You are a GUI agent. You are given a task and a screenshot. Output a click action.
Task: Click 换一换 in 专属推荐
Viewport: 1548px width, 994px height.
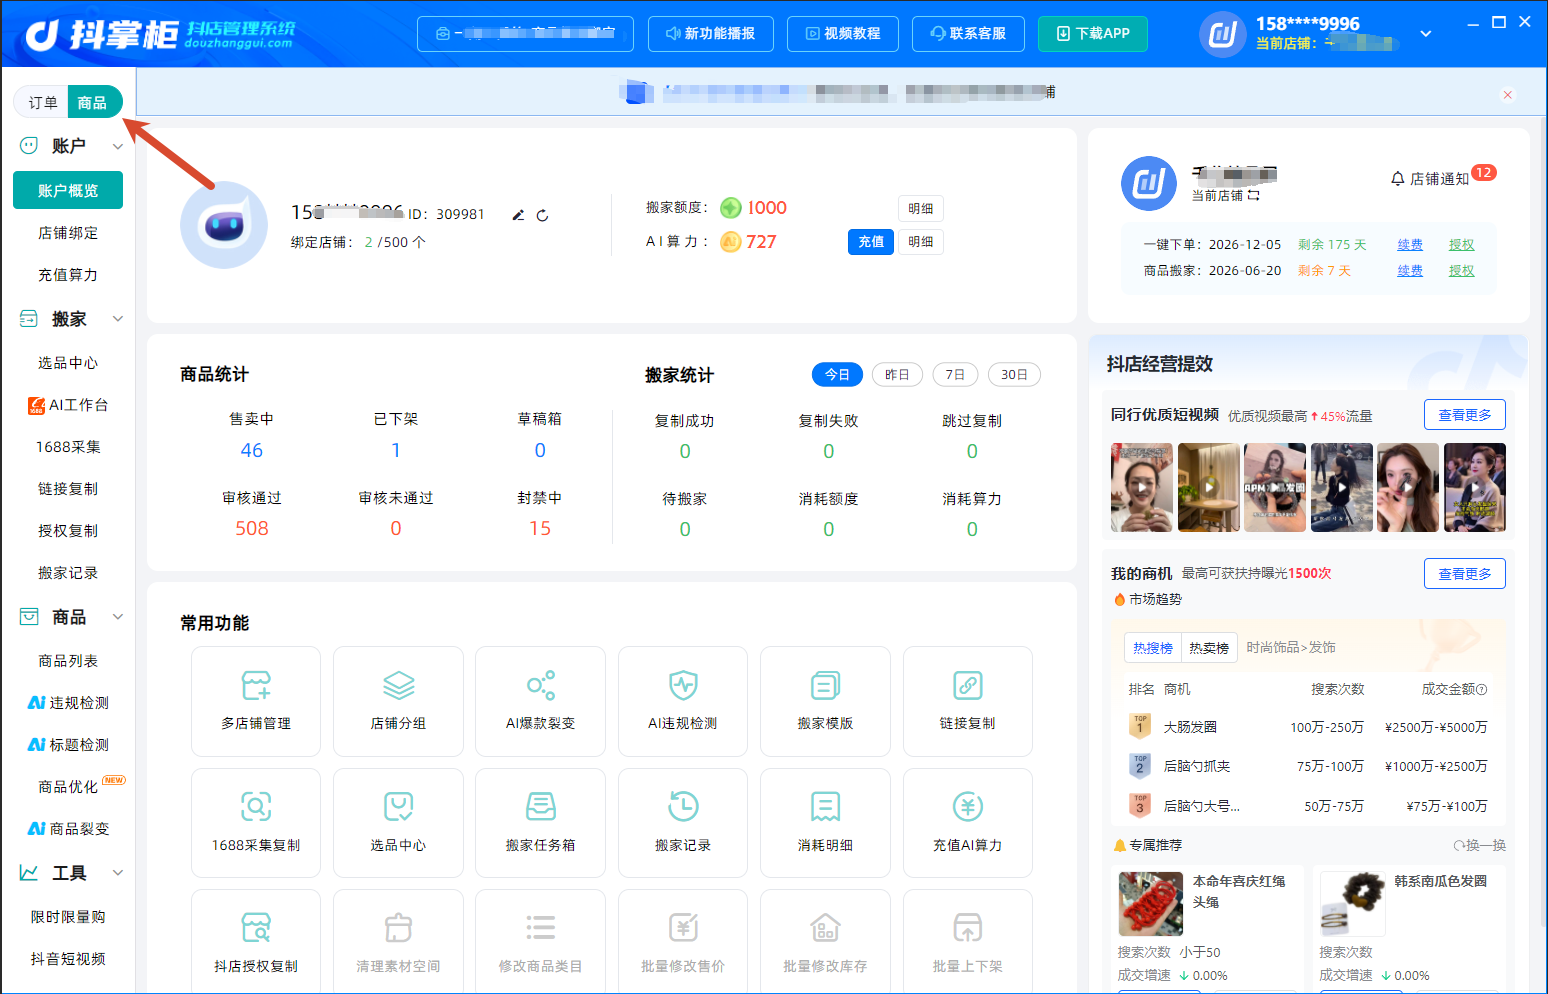point(1480,845)
